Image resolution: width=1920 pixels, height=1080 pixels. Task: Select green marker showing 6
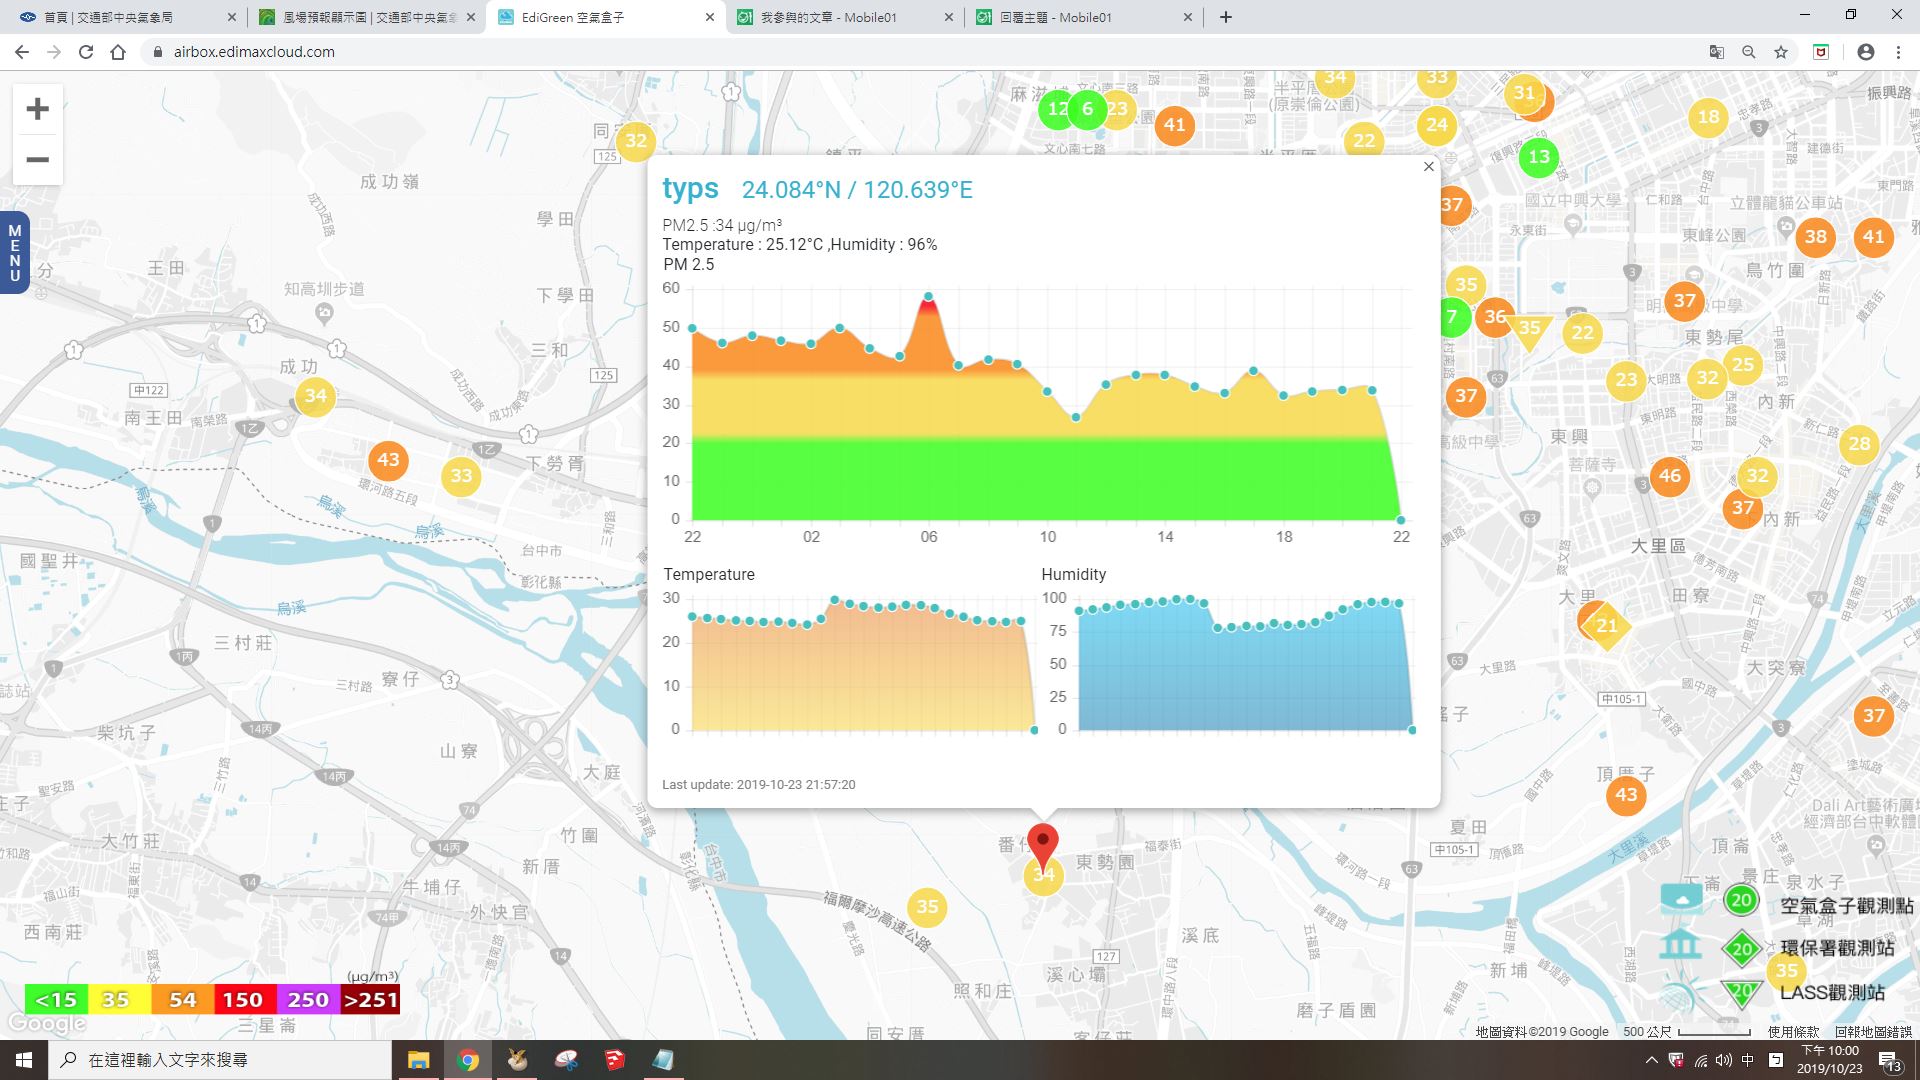(x=1087, y=109)
